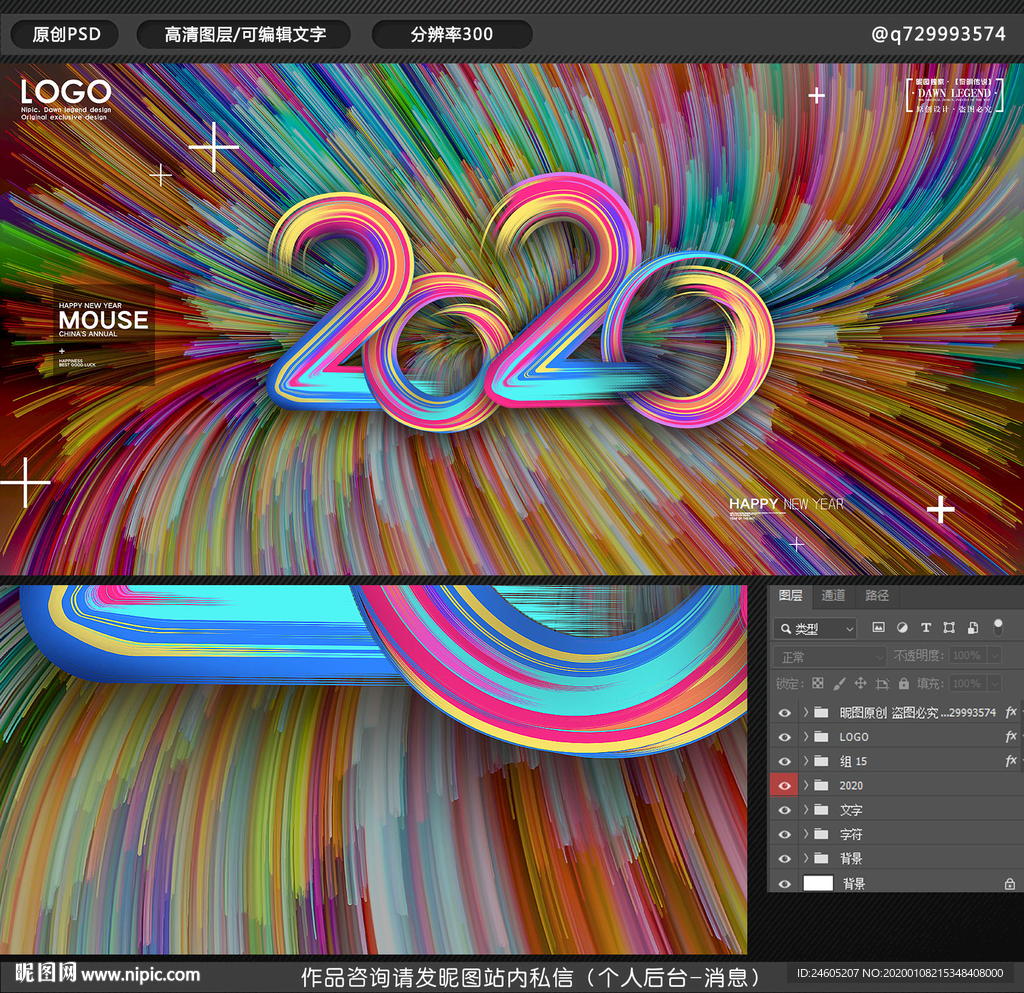This screenshot has height=993, width=1024.
Task: Toggle visibility of the 文字 group
Action: pos(784,810)
